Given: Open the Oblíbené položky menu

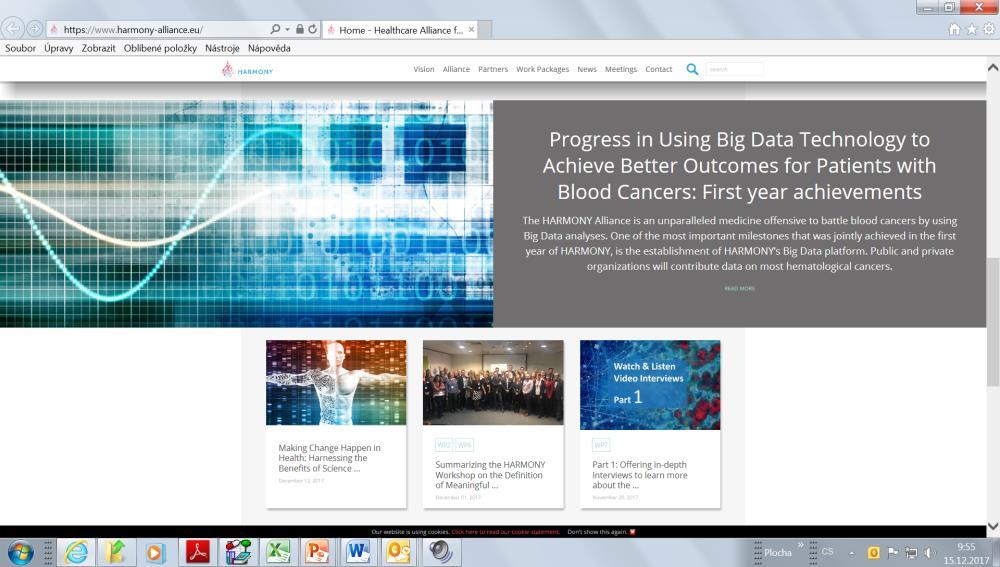Looking at the screenshot, I should 160,48.
